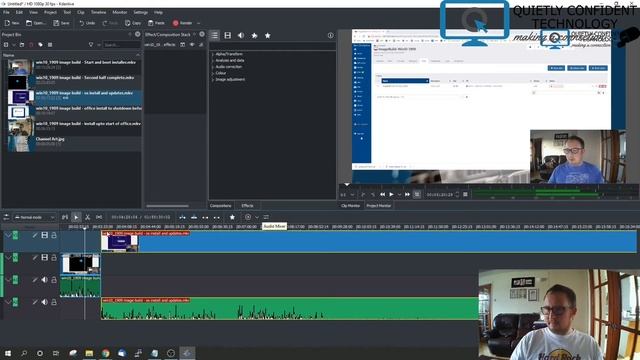Show main effects list icon
This screenshot has width=640, height=360.
pos(215,36)
